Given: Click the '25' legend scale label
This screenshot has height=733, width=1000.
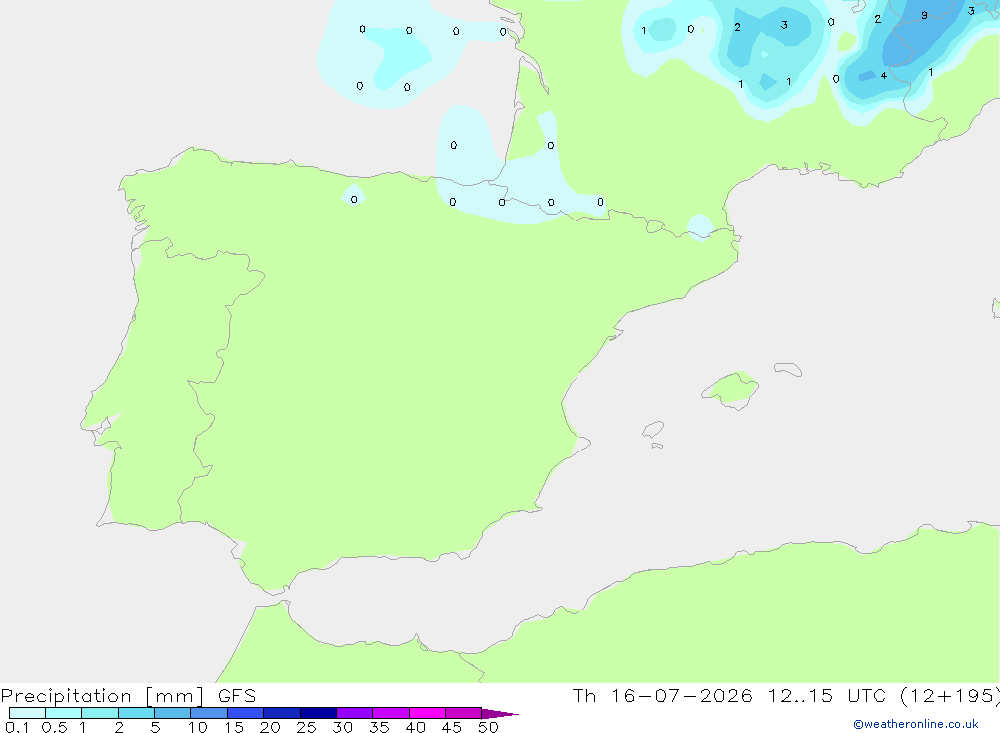Looking at the screenshot, I should [x=307, y=727].
